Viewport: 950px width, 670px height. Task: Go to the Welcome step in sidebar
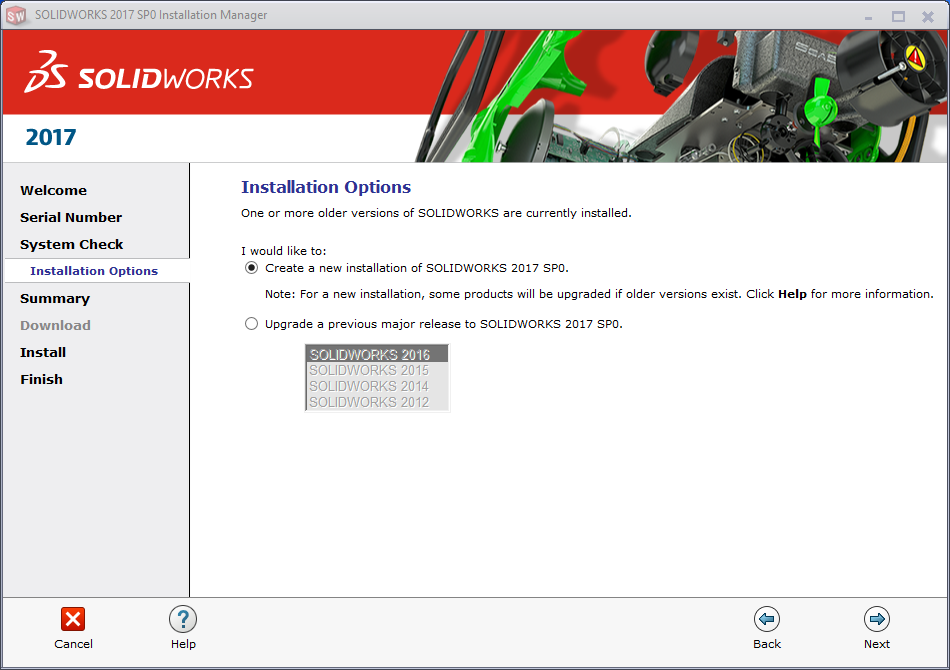click(x=53, y=190)
